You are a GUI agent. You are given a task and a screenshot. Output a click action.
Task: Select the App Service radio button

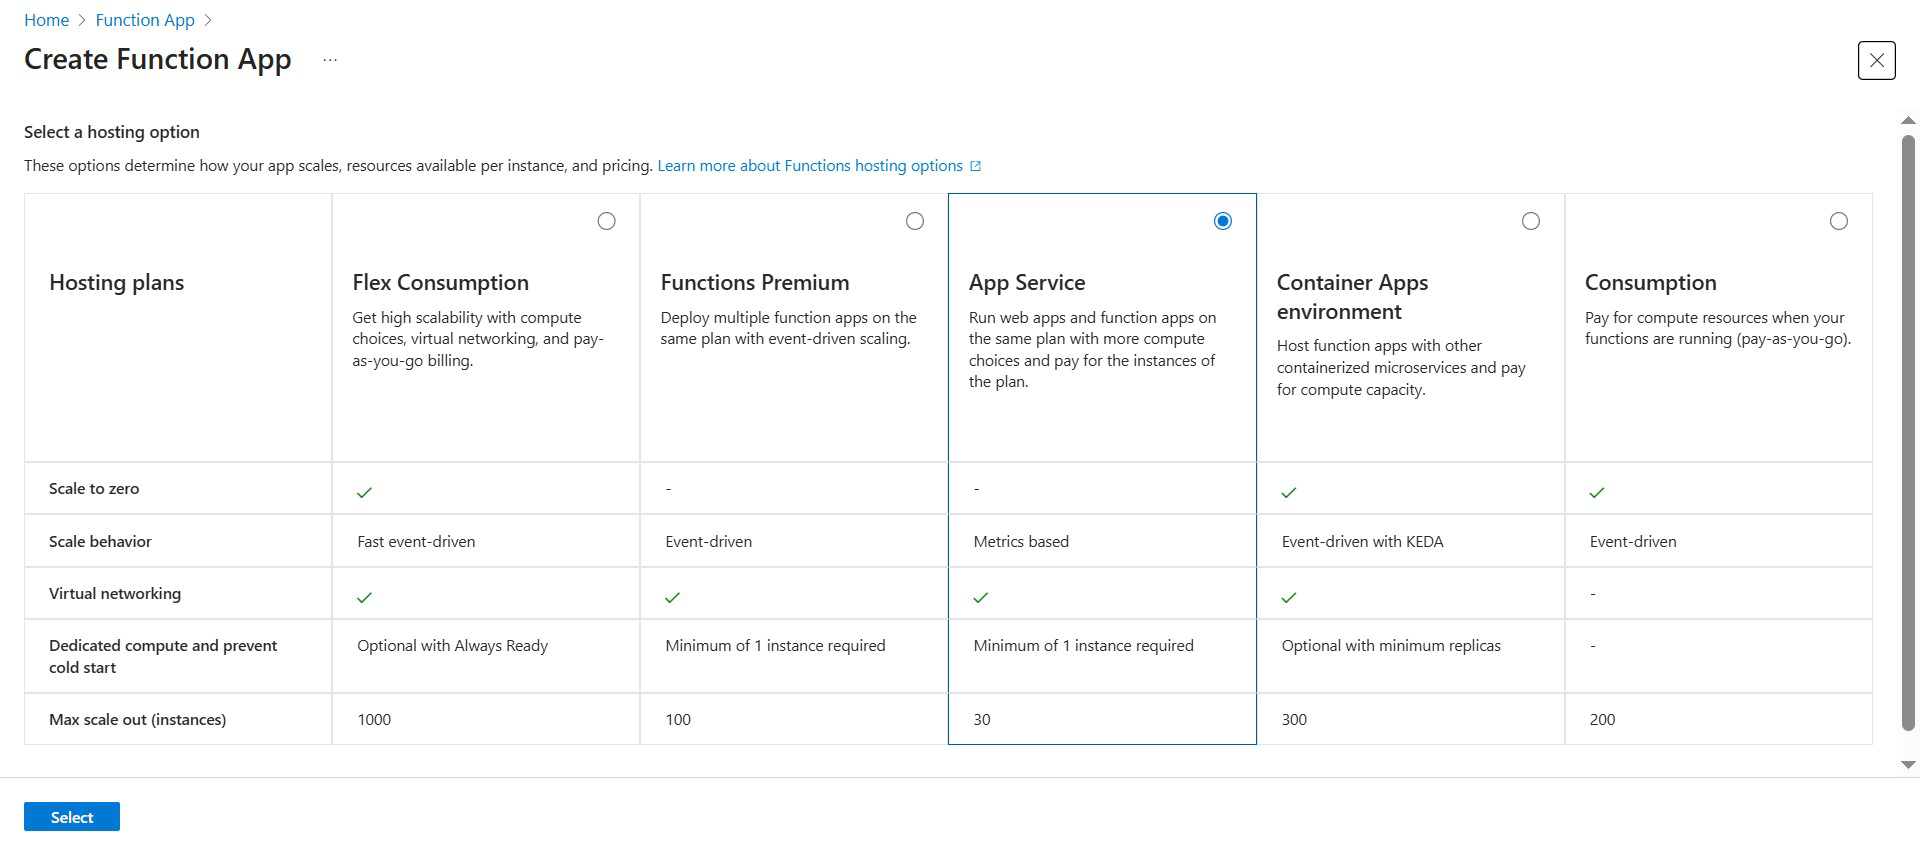click(x=1222, y=221)
